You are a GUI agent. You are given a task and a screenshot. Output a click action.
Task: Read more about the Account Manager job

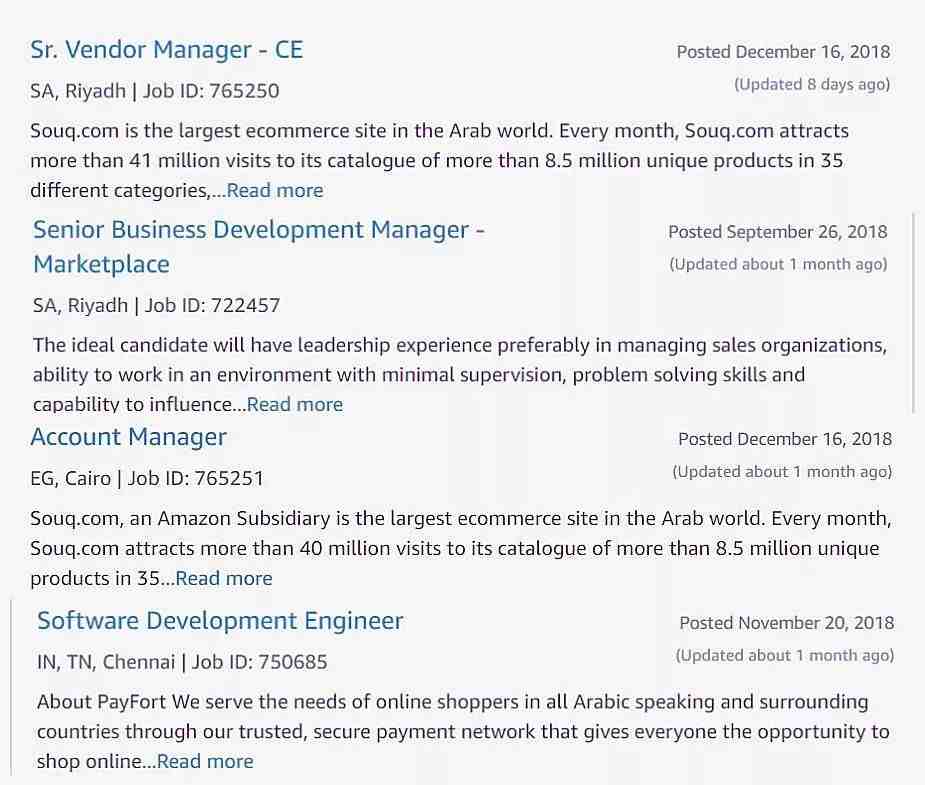tap(224, 579)
